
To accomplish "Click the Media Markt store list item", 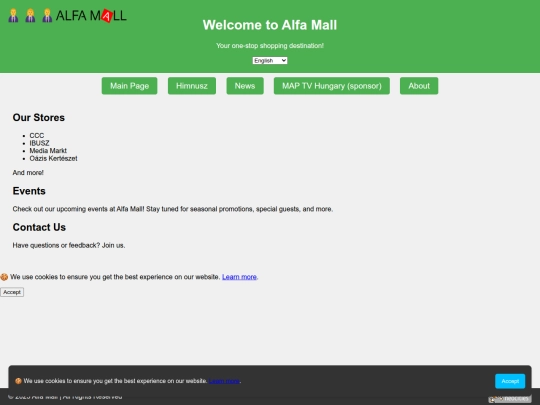I will [48, 151].
